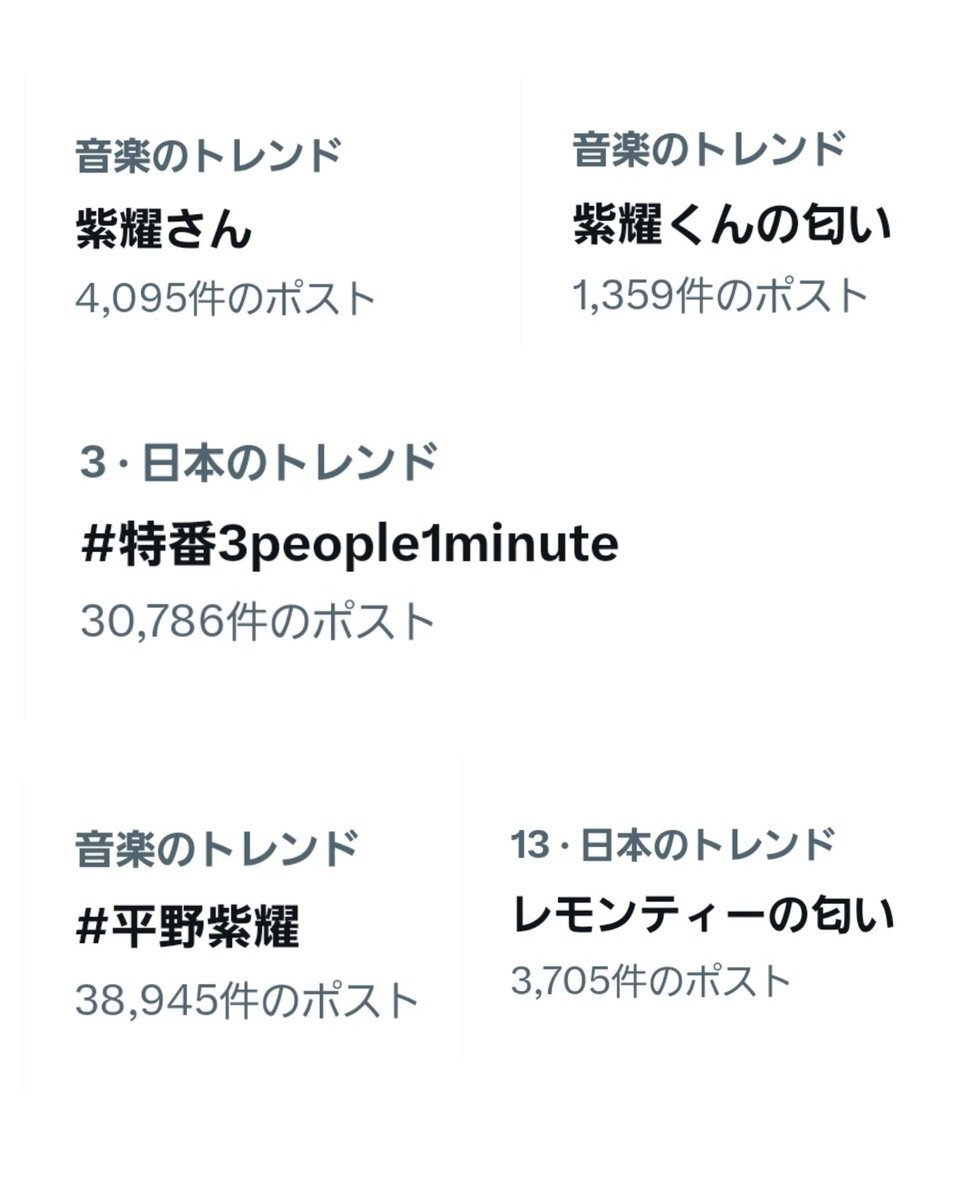This screenshot has width=960, height=1200.
Task: Open the レモンティーの匂い trend
Action: coord(702,917)
